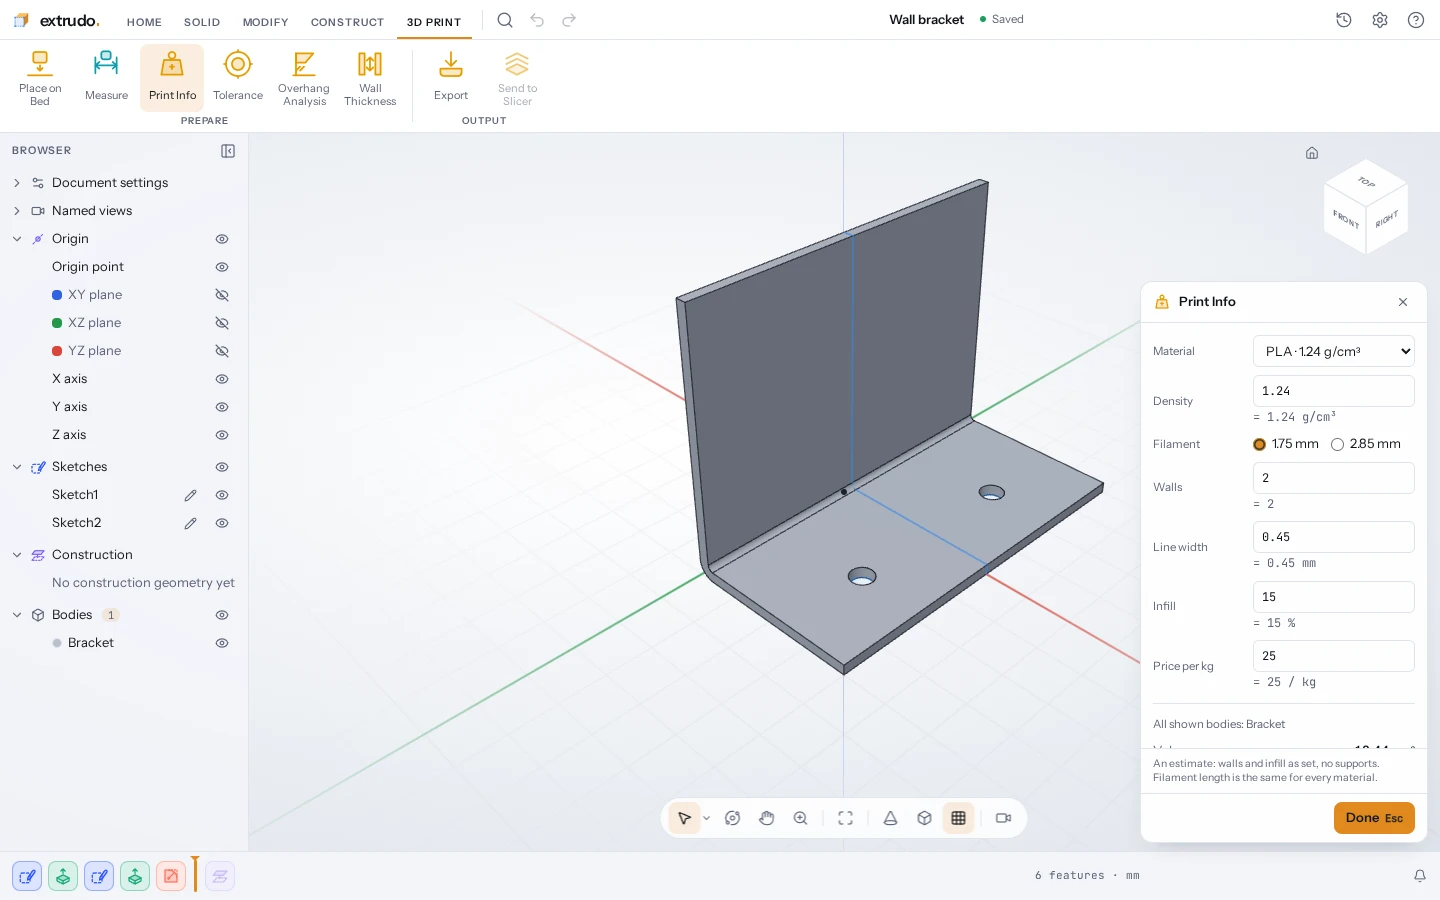Image resolution: width=1440 pixels, height=900 pixels.
Task: Run Overhang Analysis
Action: click(x=304, y=78)
